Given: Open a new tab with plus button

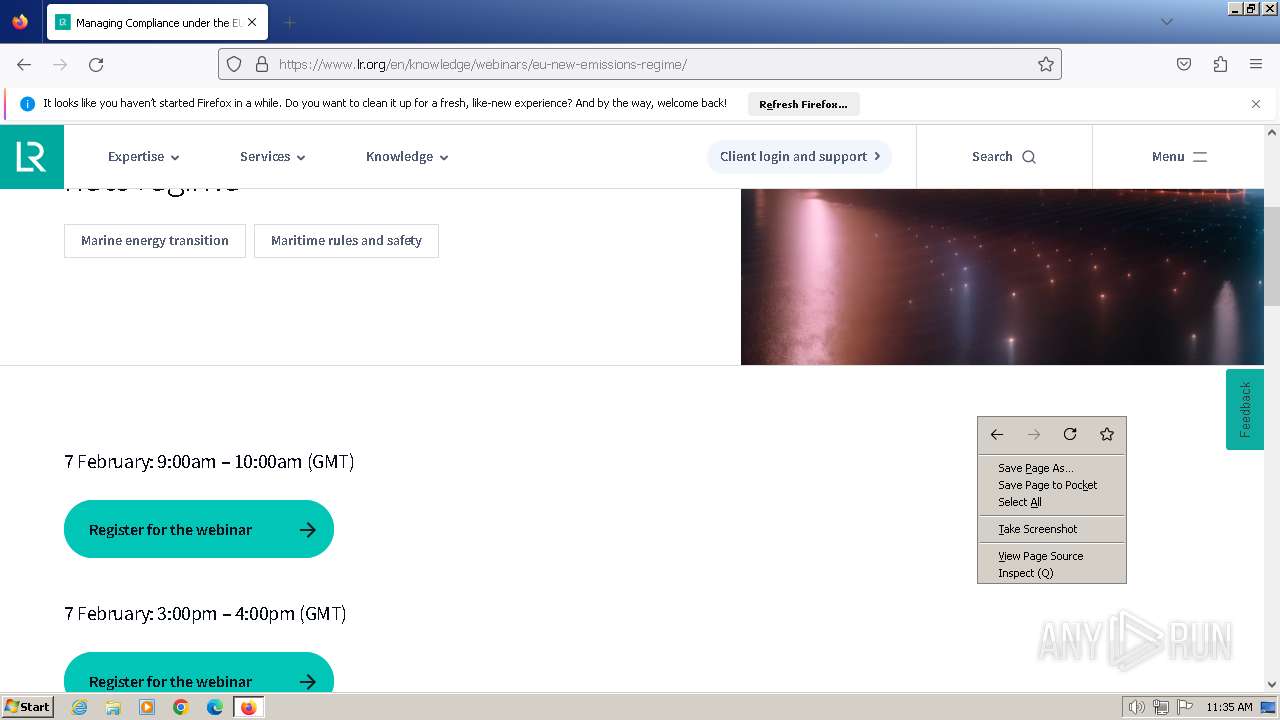Looking at the screenshot, I should (x=289, y=22).
